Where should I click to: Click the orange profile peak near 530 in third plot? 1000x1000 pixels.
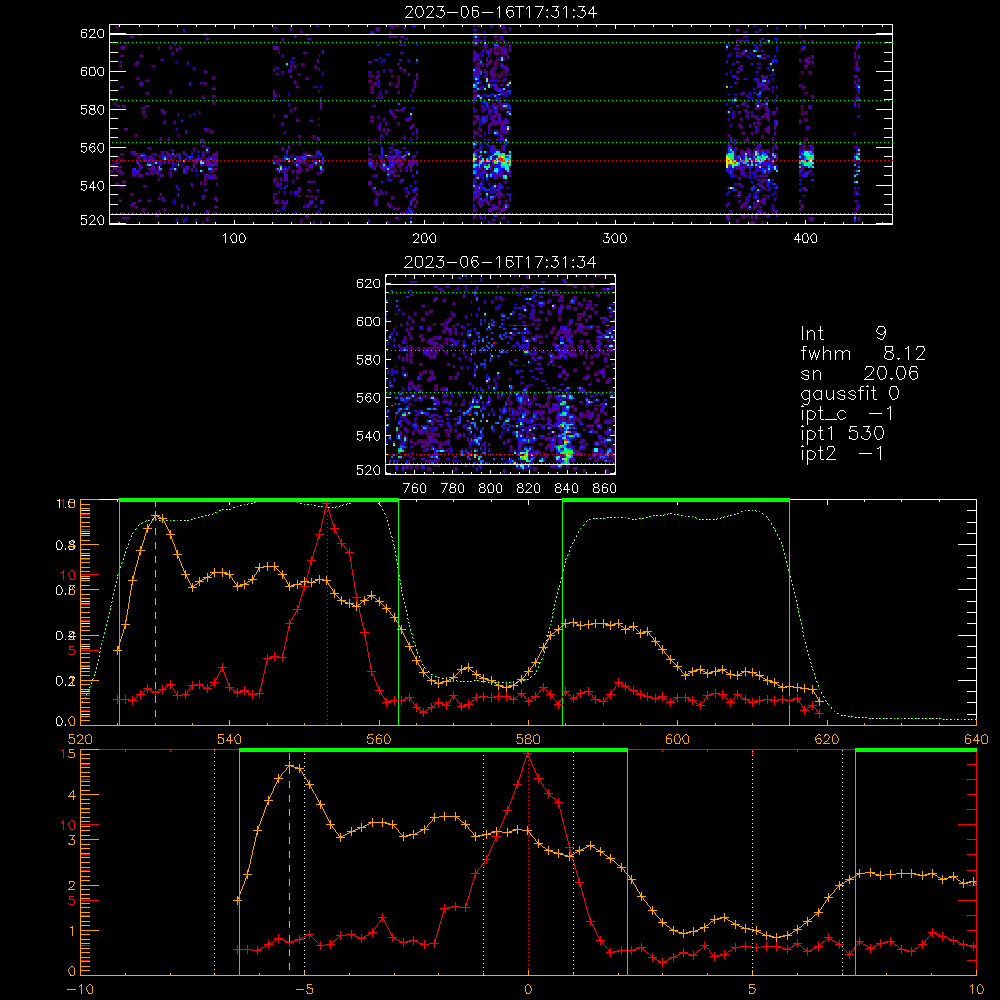[x=156, y=515]
